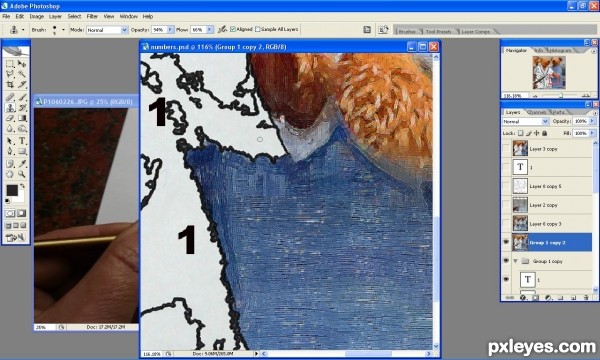This screenshot has height=360, width=600.
Task: Select the Crop tool
Action: pos(10,84)
